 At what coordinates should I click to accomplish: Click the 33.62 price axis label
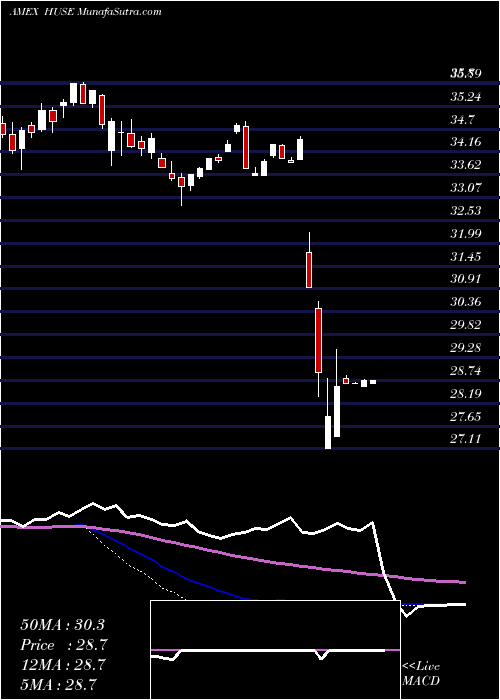click(466, 165)
